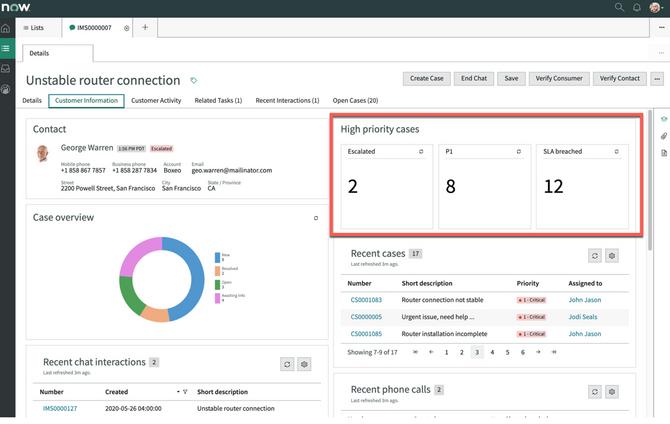
Task: Open Recent cases settings gear
Action: click(612, 256)
